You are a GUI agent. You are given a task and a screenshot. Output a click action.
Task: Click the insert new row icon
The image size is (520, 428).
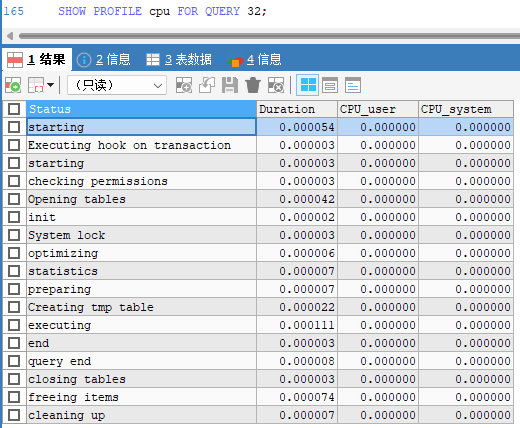[x=13, y=85]
